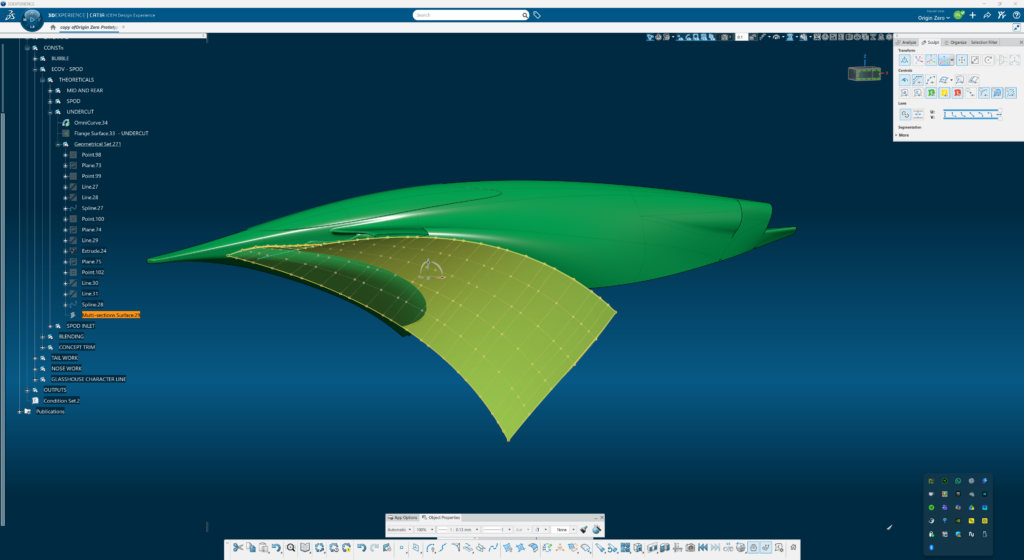Open the Help question mark icon
This screenshot has height=560, width=1024.
1016,15
